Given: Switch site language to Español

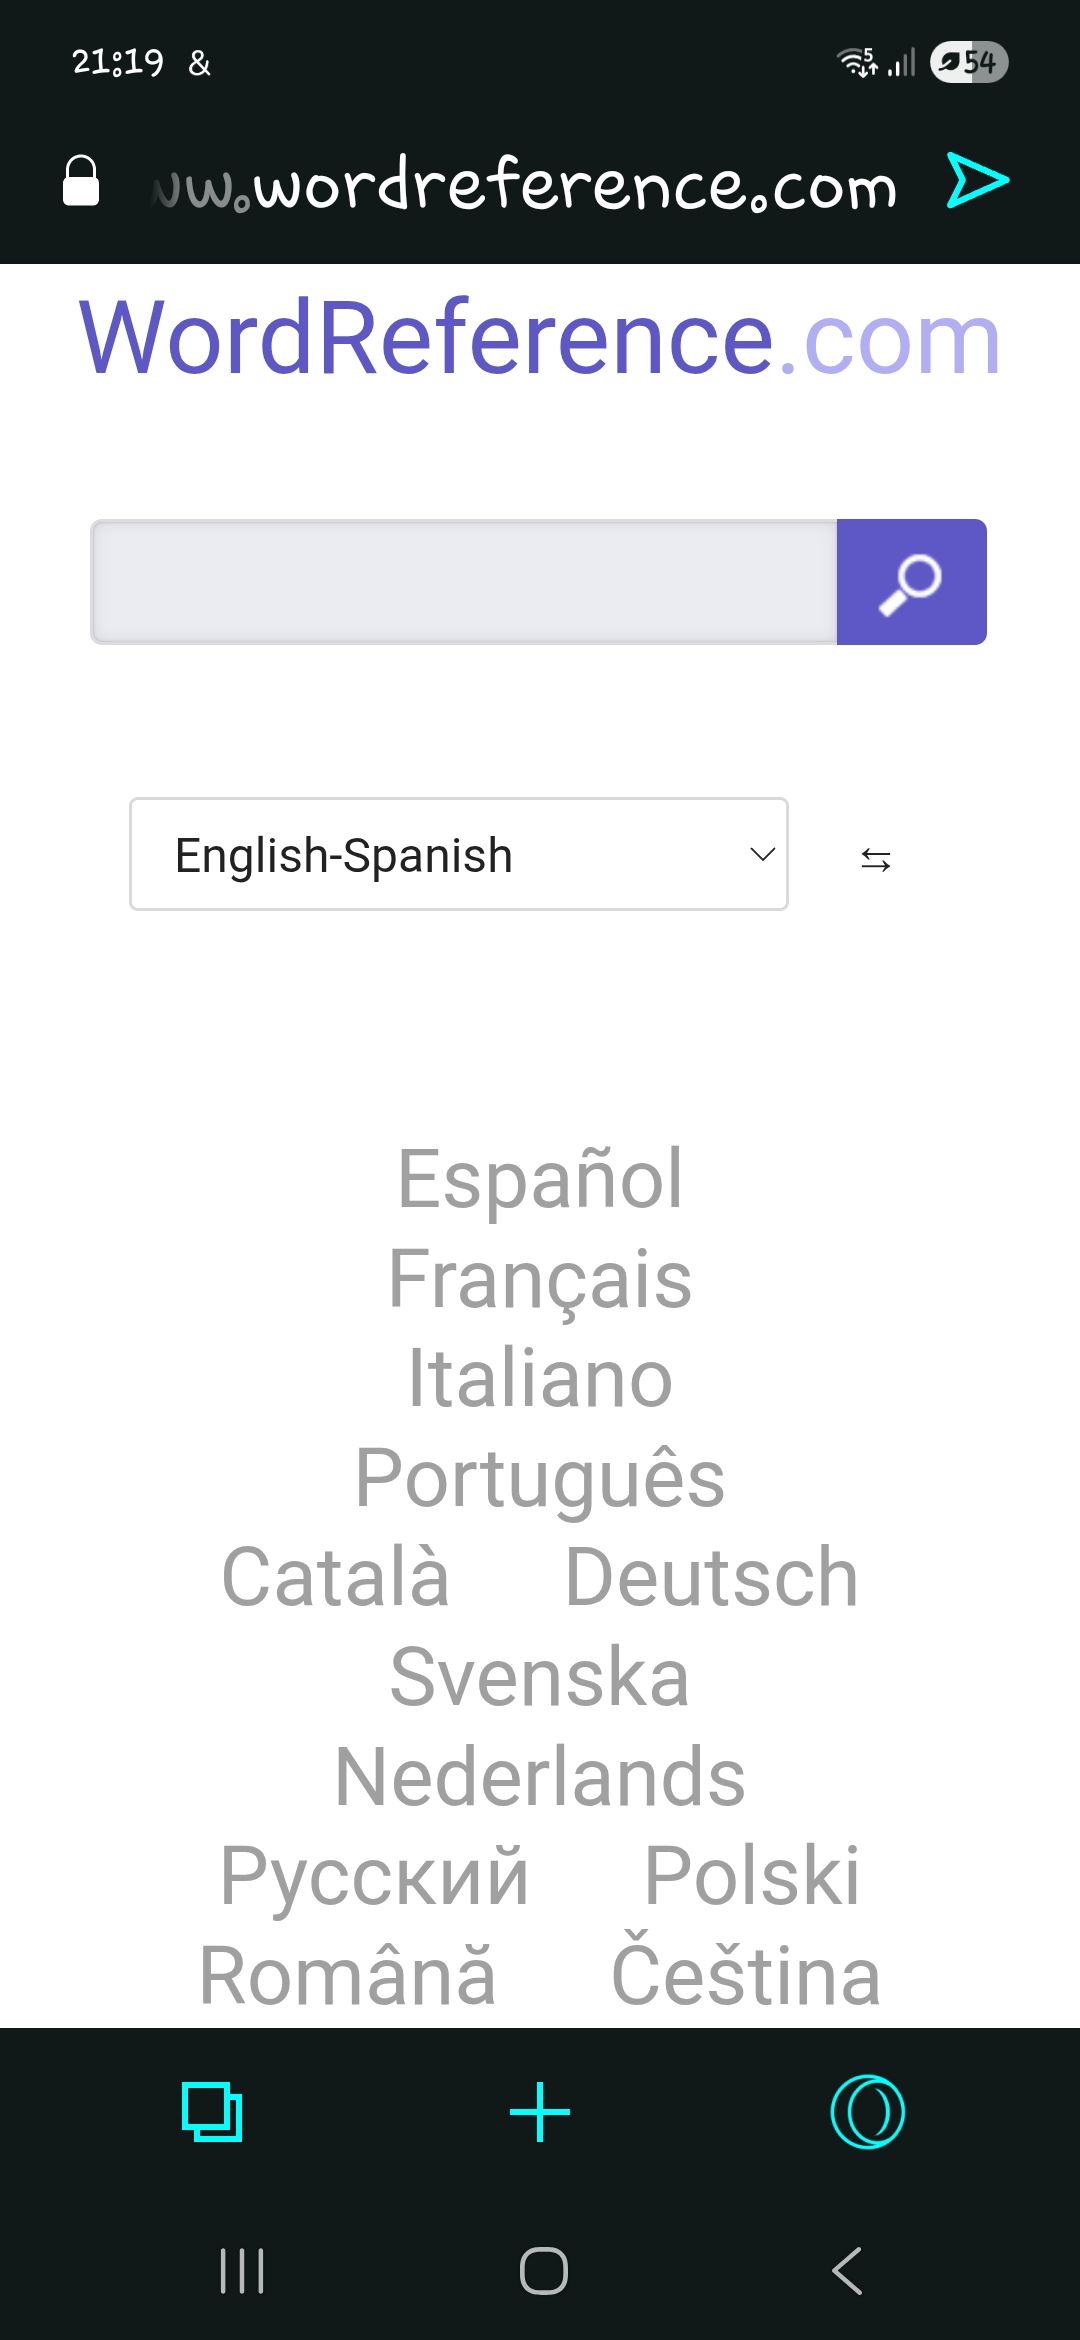Looking at the screenshot, I should pos(540,1179).
